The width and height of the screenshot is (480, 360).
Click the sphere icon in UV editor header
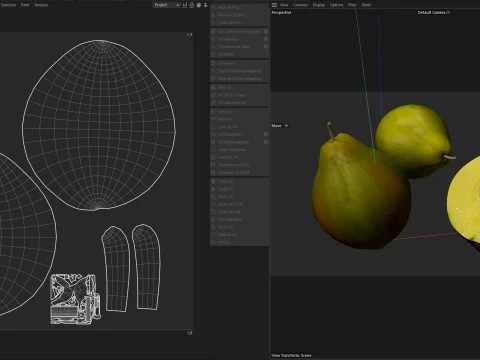pyautogui.click(x=199, y=5)
